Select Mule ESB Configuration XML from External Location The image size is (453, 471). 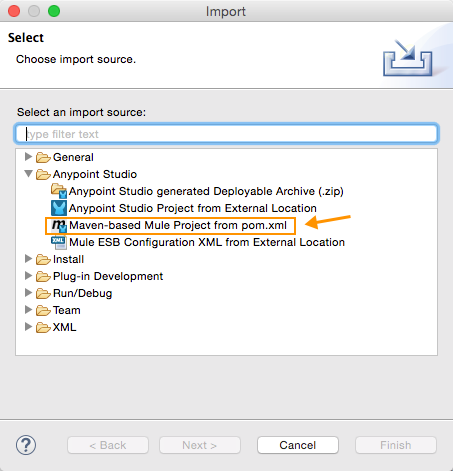[x=207, y=242]
